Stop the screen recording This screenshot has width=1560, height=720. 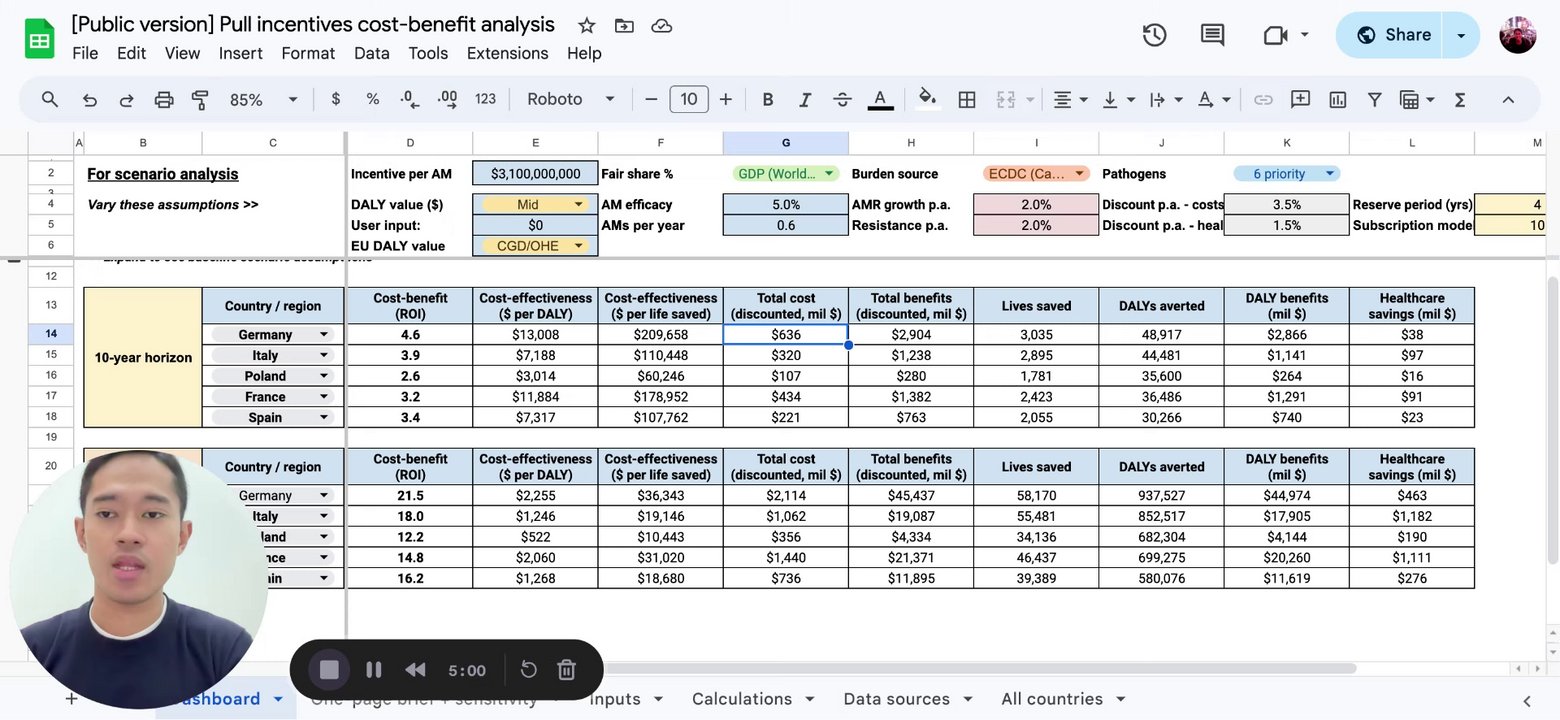click(329, 670)
